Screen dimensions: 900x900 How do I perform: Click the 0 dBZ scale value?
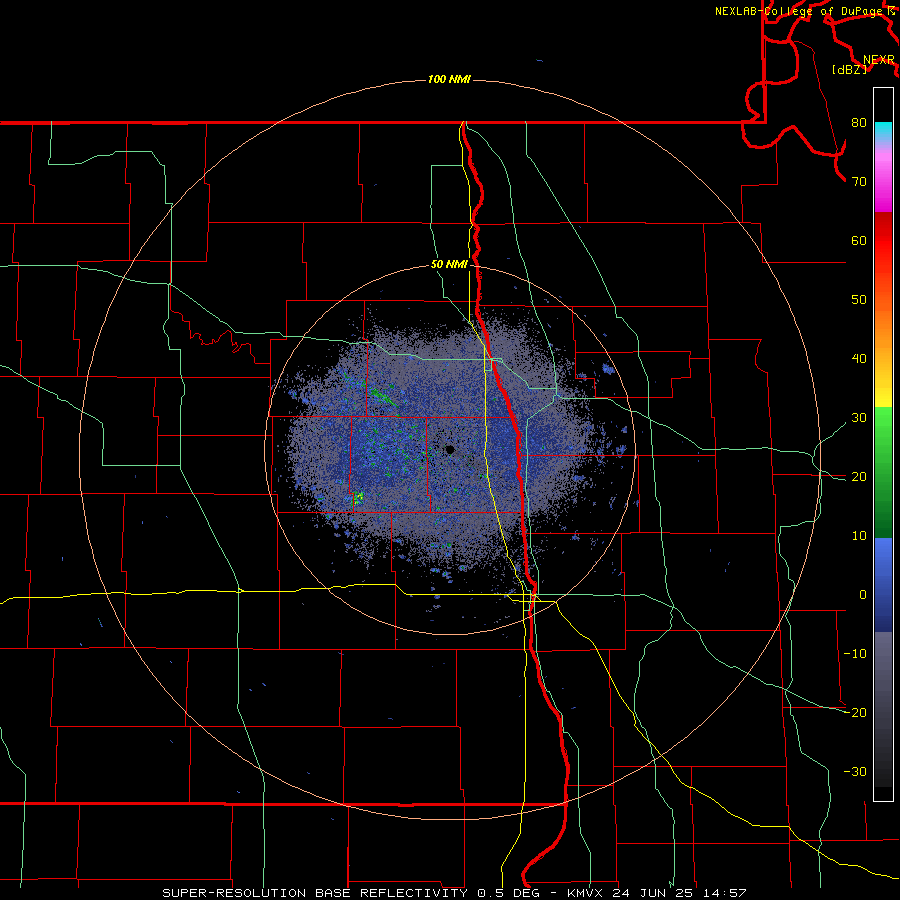tap(863, 595)
